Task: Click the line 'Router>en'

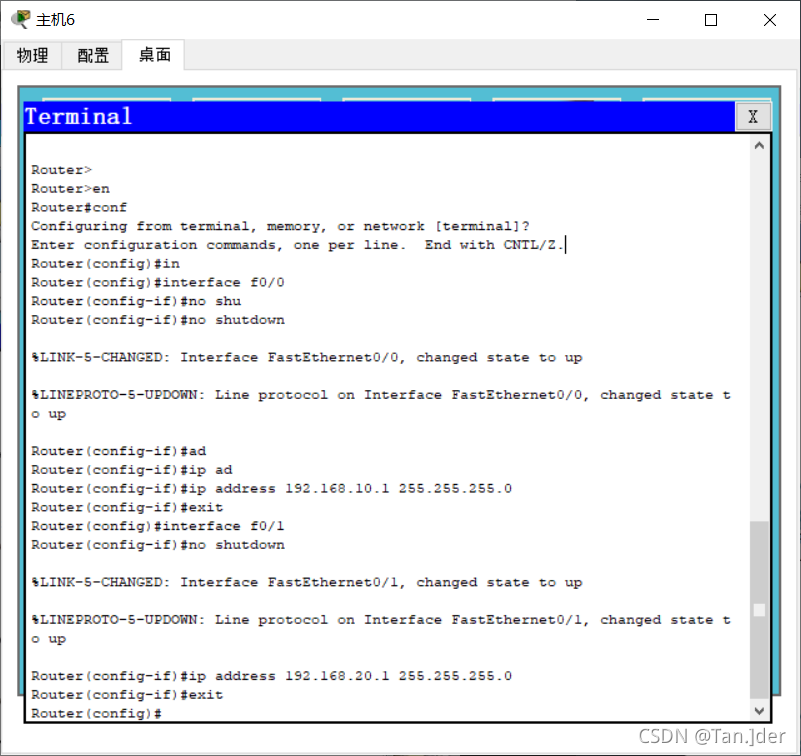Action: [x=70, y=188]
